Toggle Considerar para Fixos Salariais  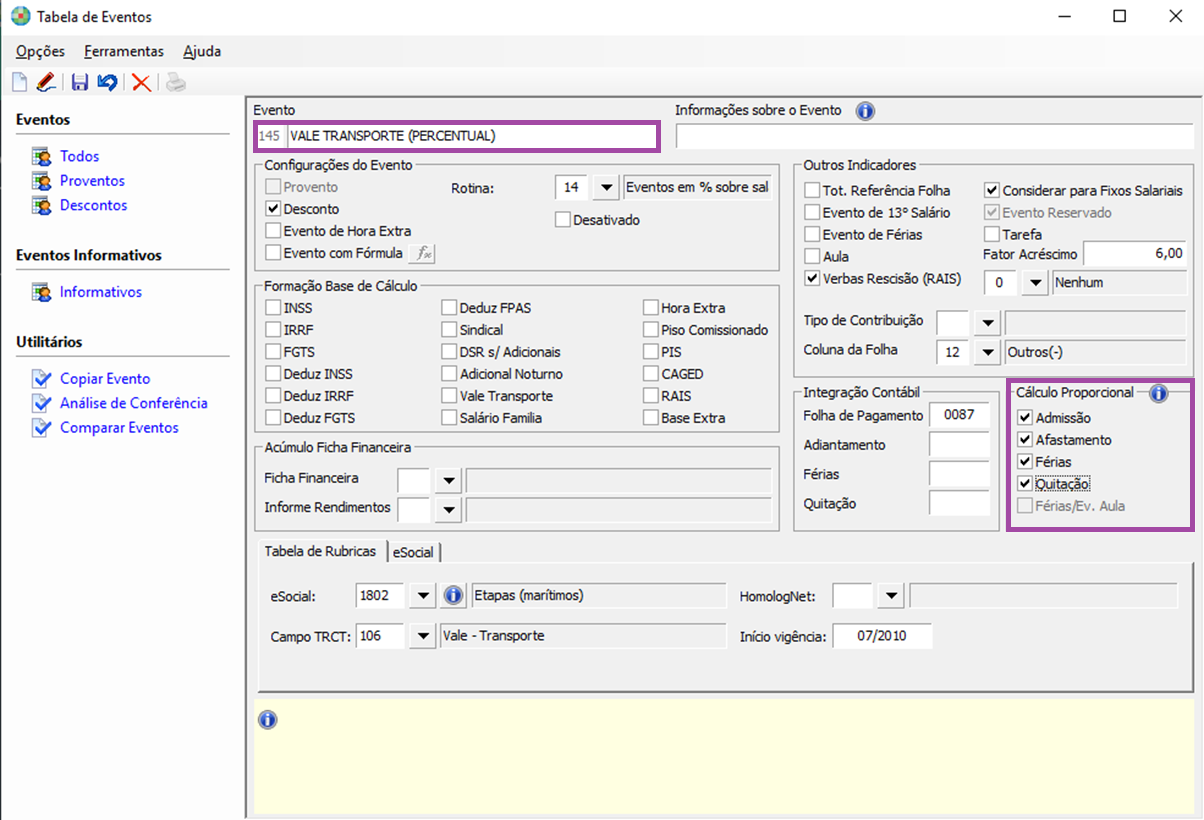pos(992,190)
